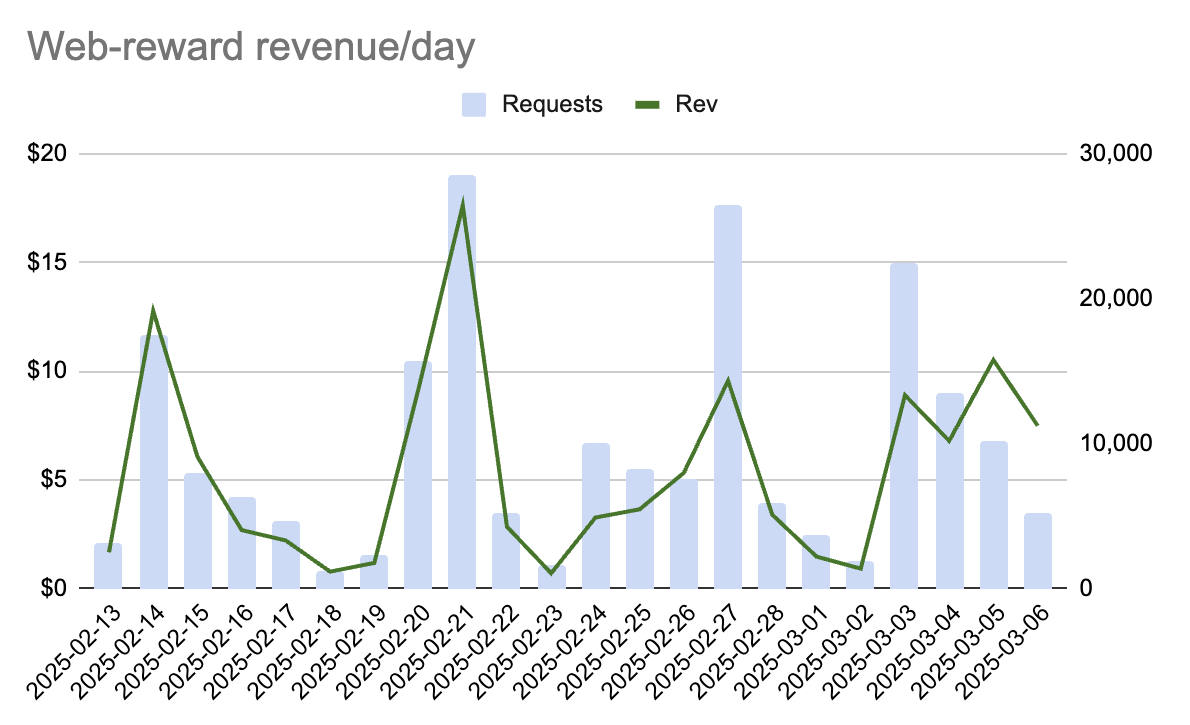Click the "$10" left axis label

pos(48,371)
